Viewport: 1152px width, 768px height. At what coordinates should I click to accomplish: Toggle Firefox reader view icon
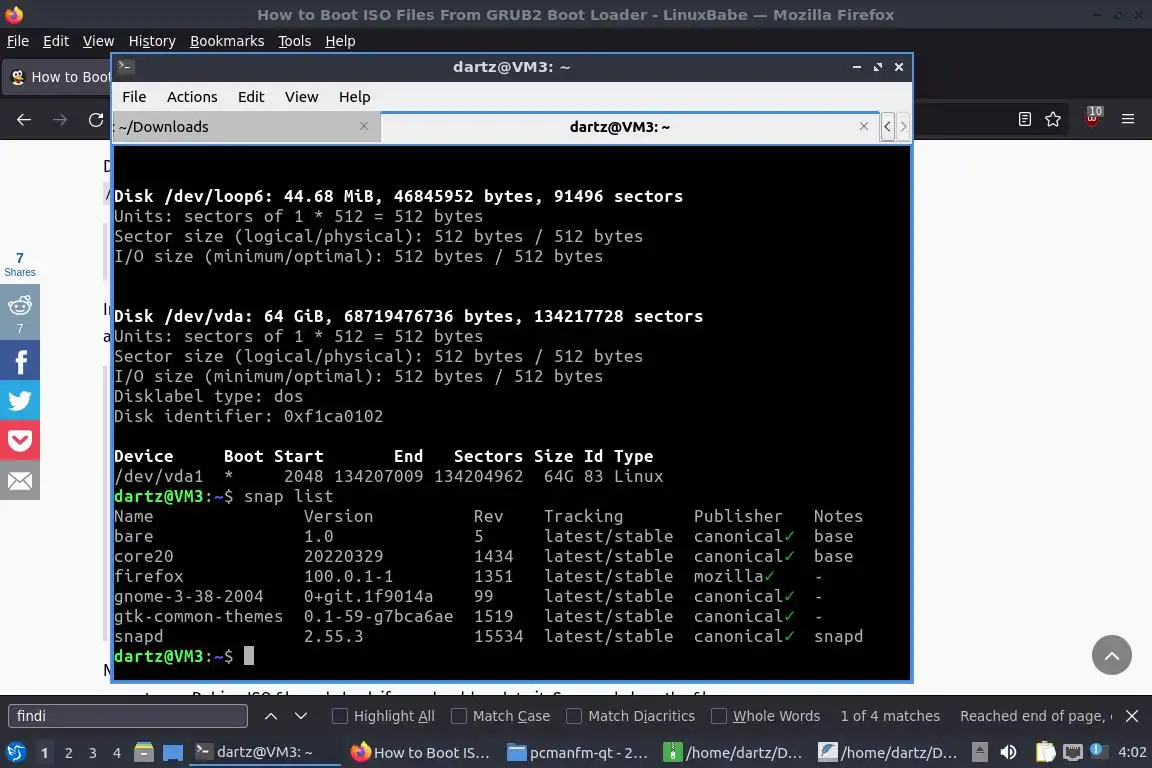[1025, 119]
